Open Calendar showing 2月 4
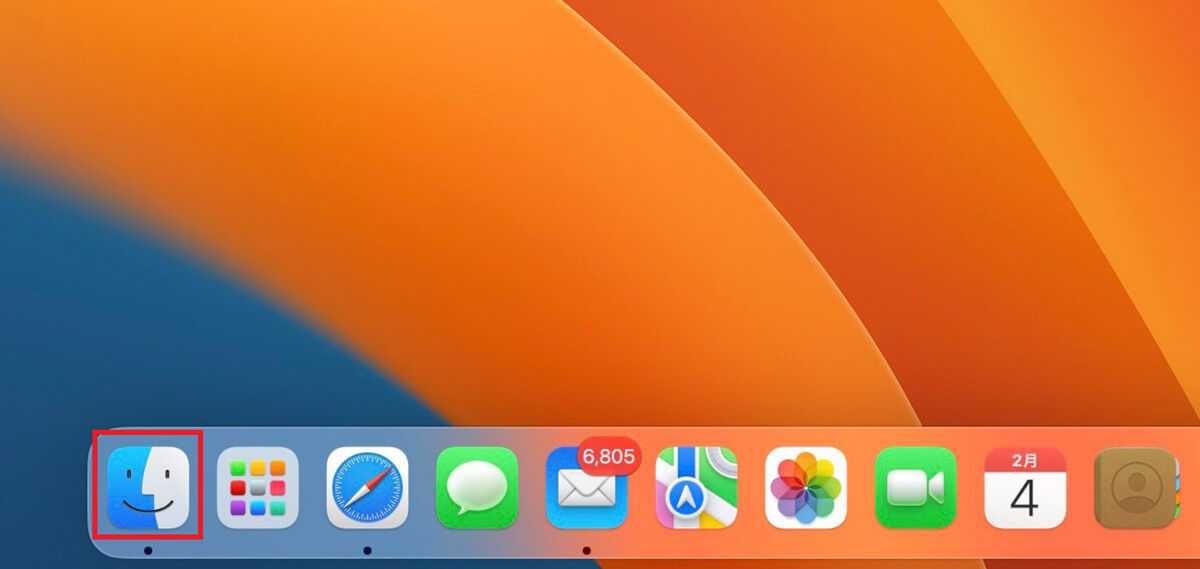 (1025, 487)
